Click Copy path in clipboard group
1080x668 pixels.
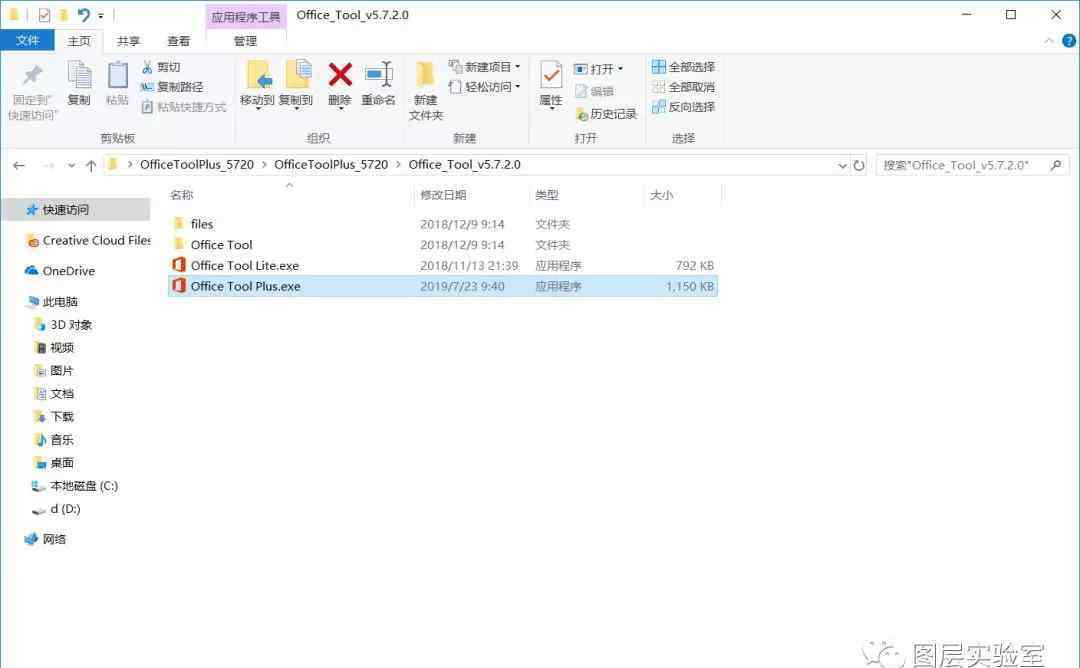(172, 87)
